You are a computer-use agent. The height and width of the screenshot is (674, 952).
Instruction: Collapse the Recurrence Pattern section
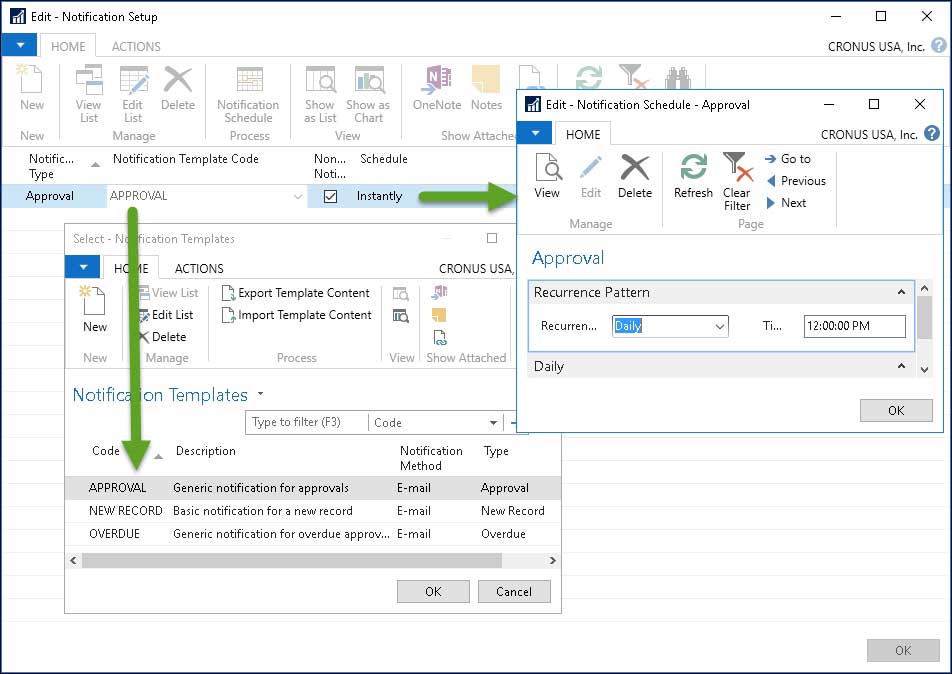[x=899, y=292]
